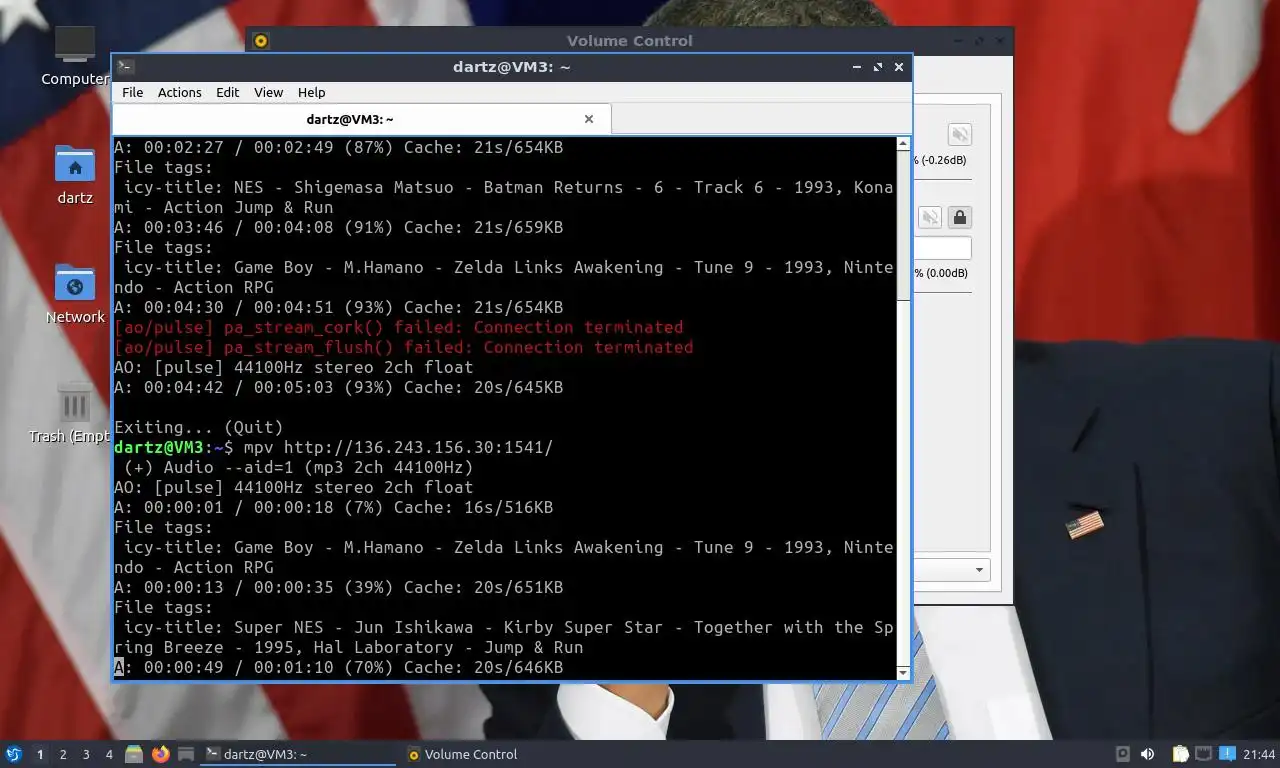Open the speaker volume tray icon
The image size is (1280, 768).
pyautogui.click(x=1147, y=754)
